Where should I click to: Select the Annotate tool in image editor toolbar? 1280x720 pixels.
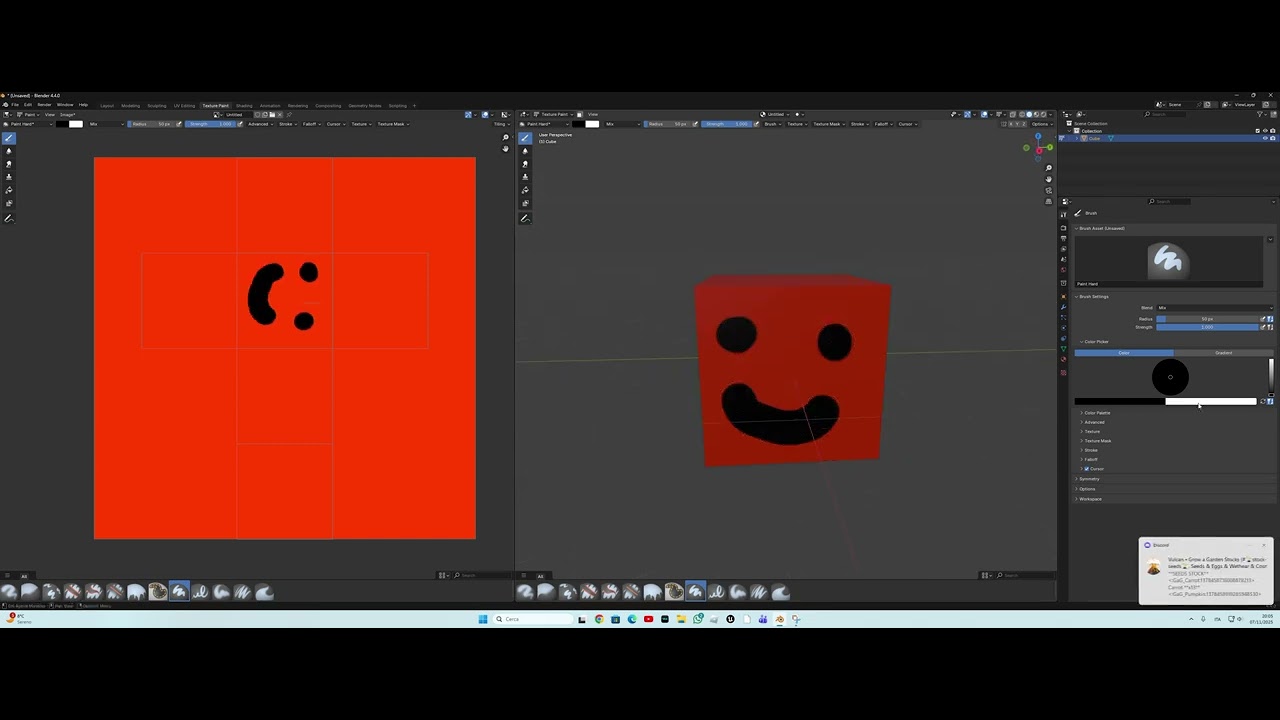[x=9, y=218]
